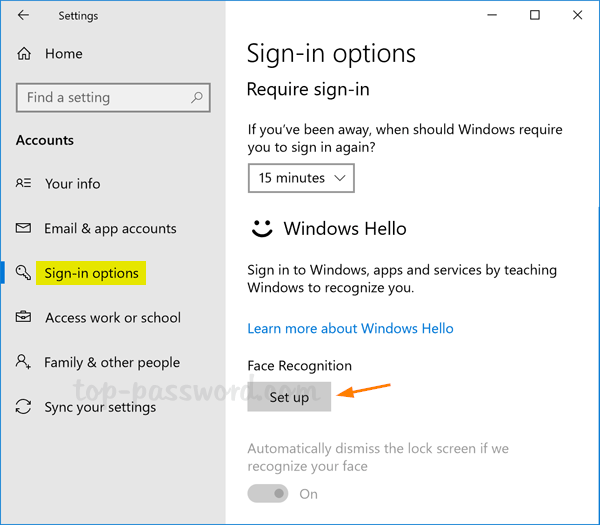Viewport: 600px width, 525px height.
Task: Open the 15 minutes require sign-in dropdown
Action: coord(301,178)
